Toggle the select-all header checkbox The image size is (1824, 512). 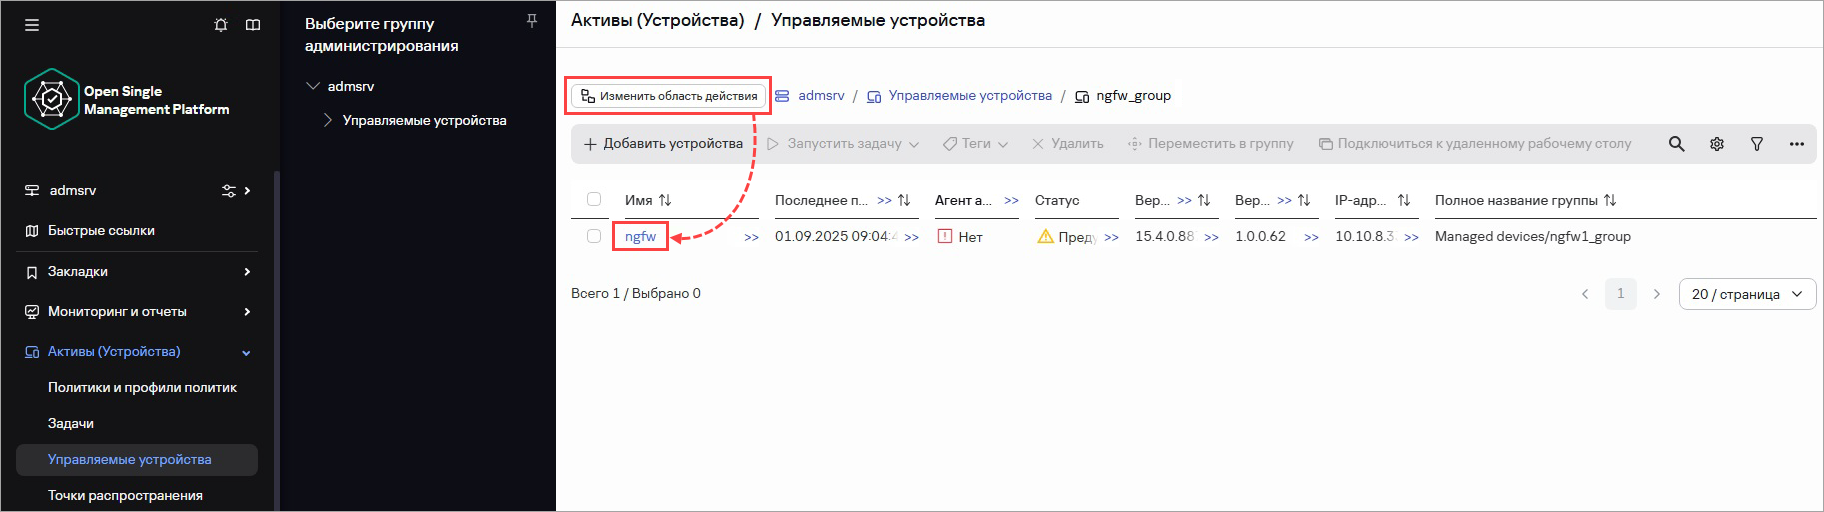[594, 199]
